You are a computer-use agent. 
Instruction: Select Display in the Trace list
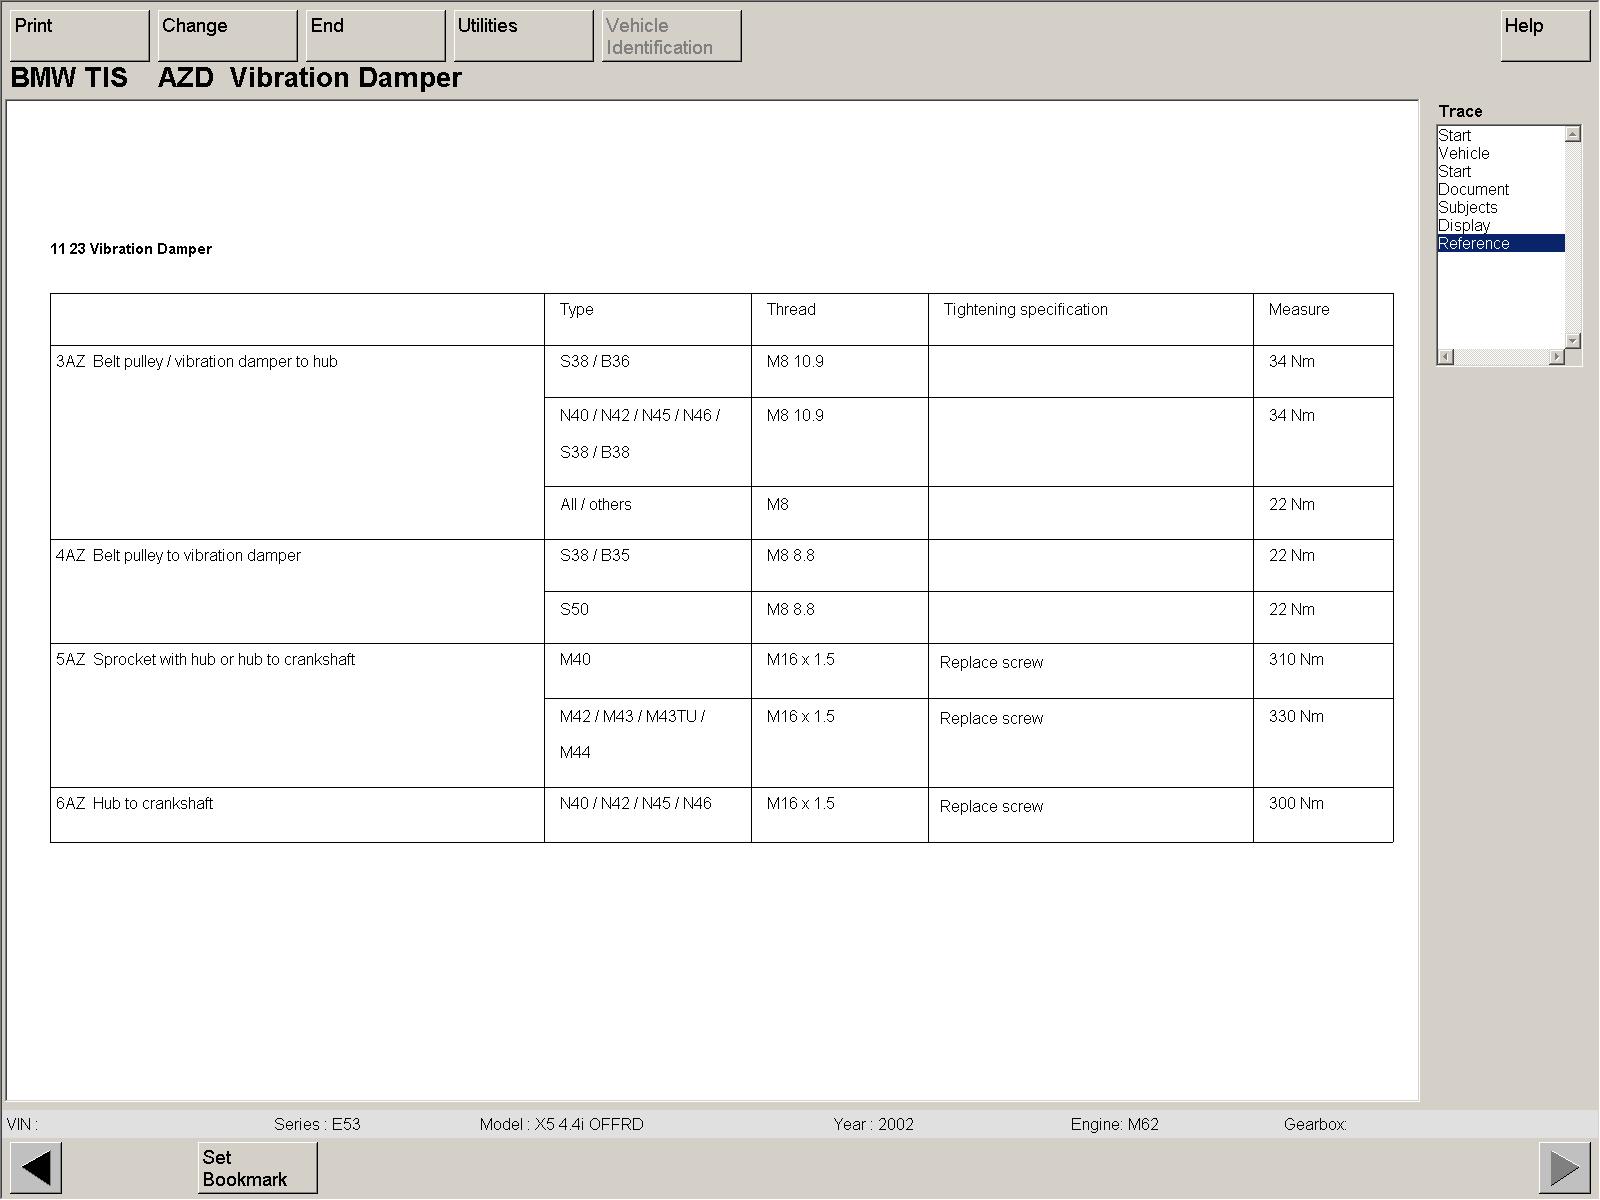point(1464,226)
